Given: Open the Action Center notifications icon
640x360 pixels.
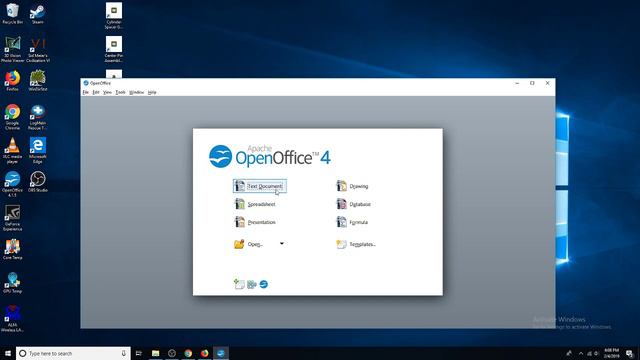Looking at the screenshot, I should click(x=630, y=353).
